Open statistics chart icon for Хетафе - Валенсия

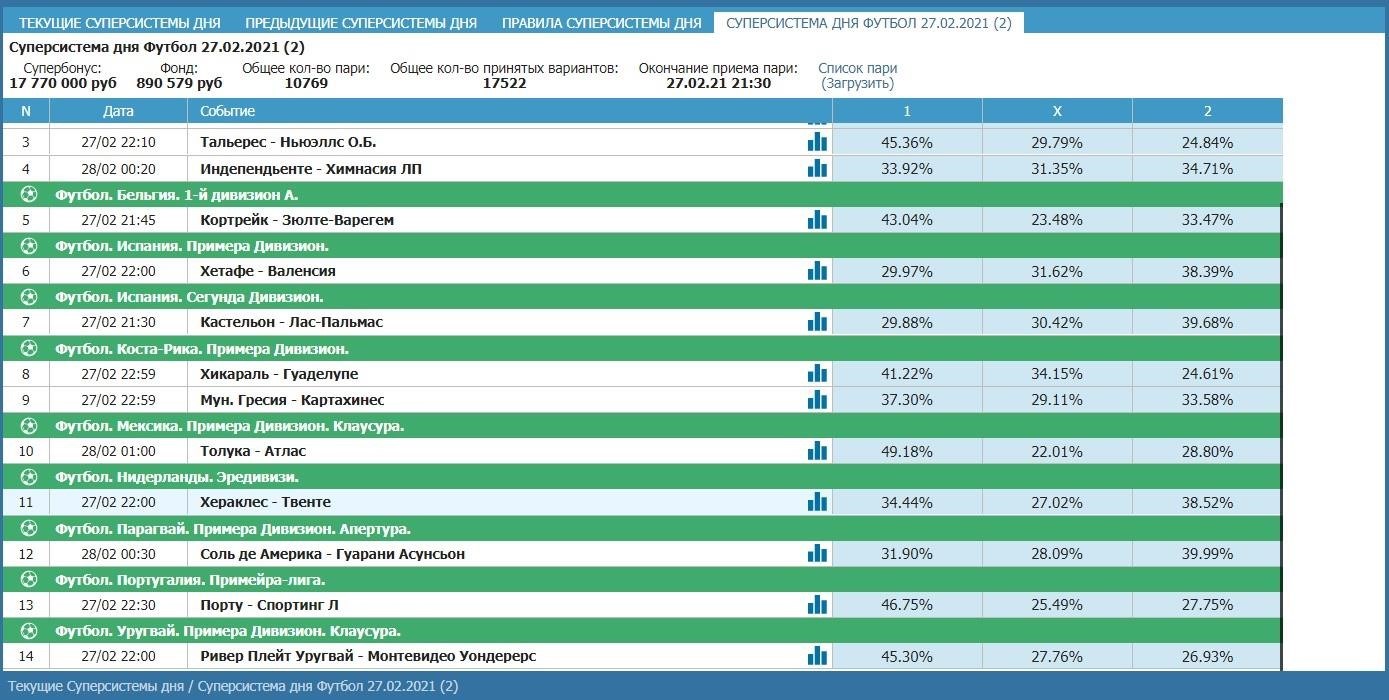(818, 271)
